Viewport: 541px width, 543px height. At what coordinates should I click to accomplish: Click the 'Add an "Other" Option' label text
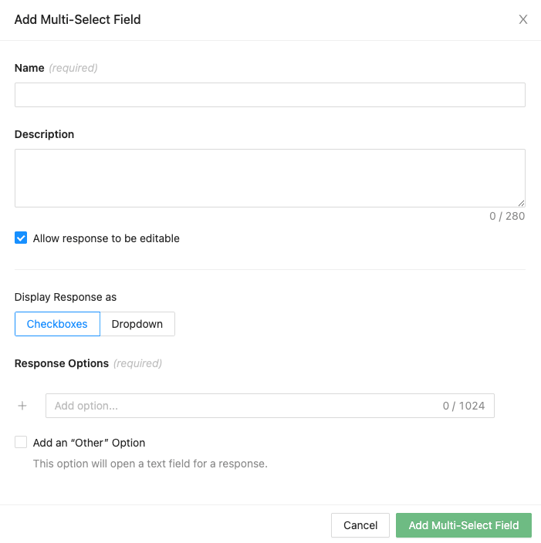point(89,443)
